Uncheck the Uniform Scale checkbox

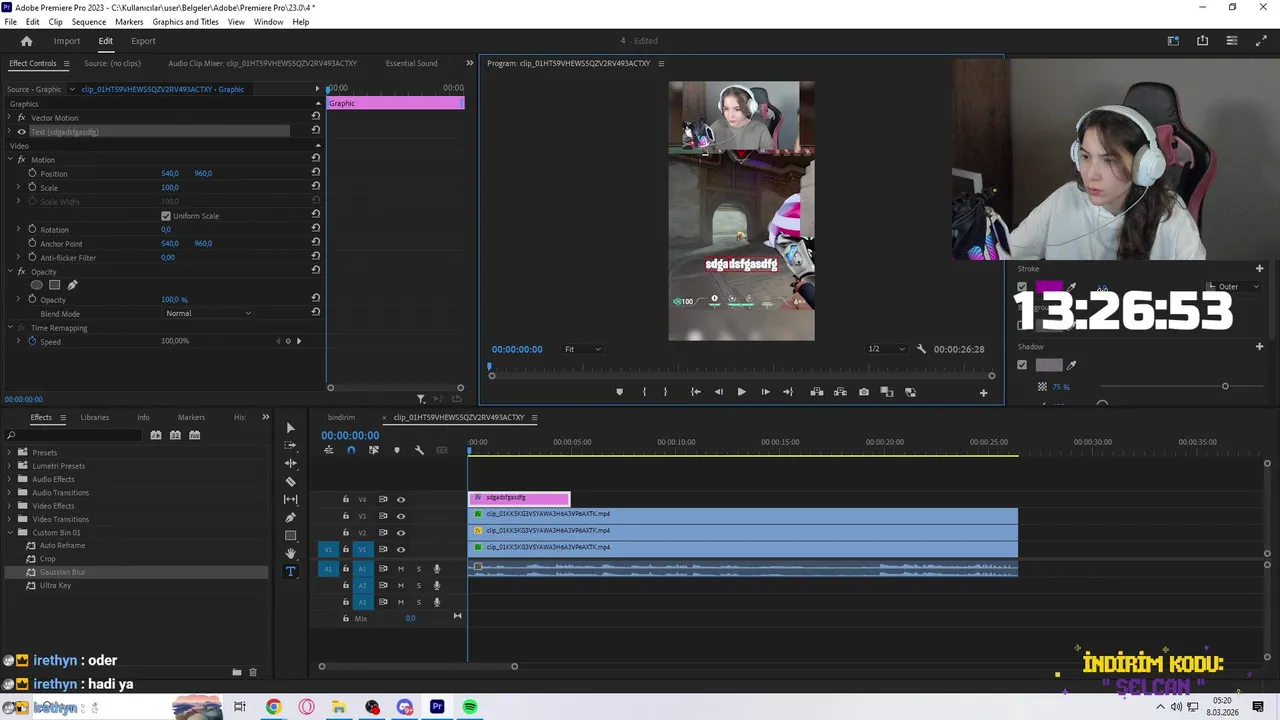point(166,216)
